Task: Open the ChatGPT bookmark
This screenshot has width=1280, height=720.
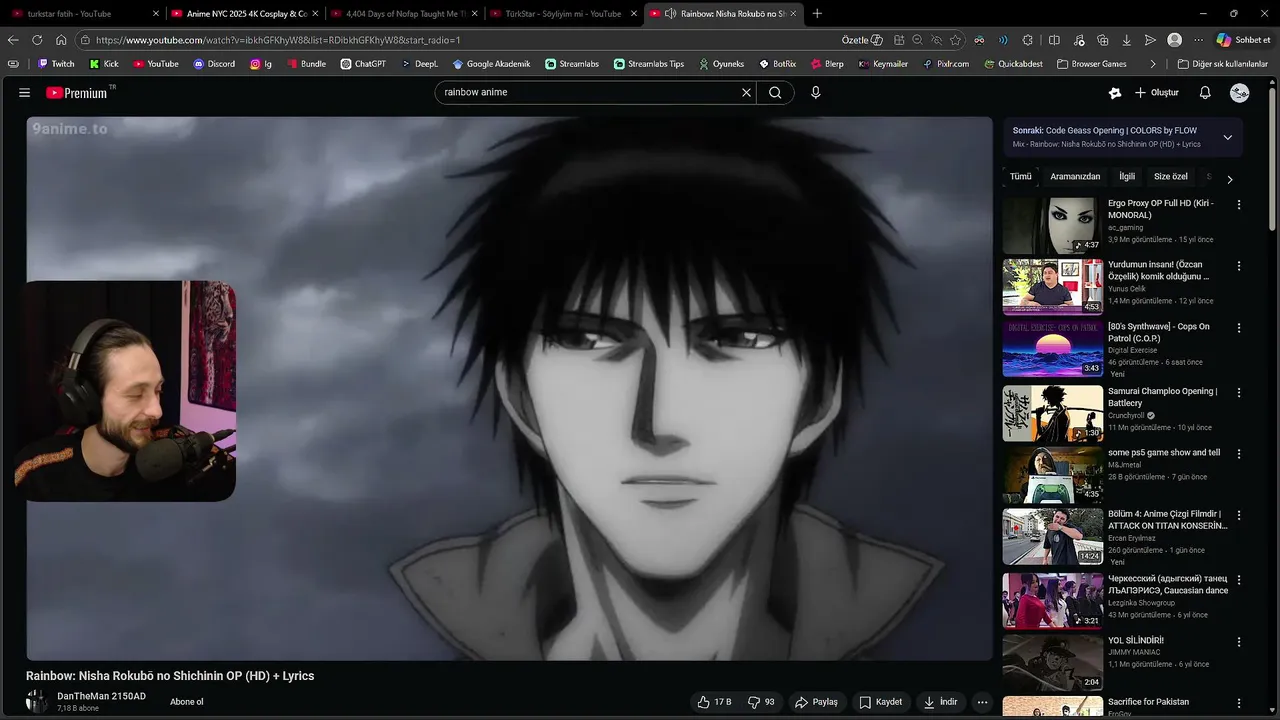Action: (x=363, y=64)
